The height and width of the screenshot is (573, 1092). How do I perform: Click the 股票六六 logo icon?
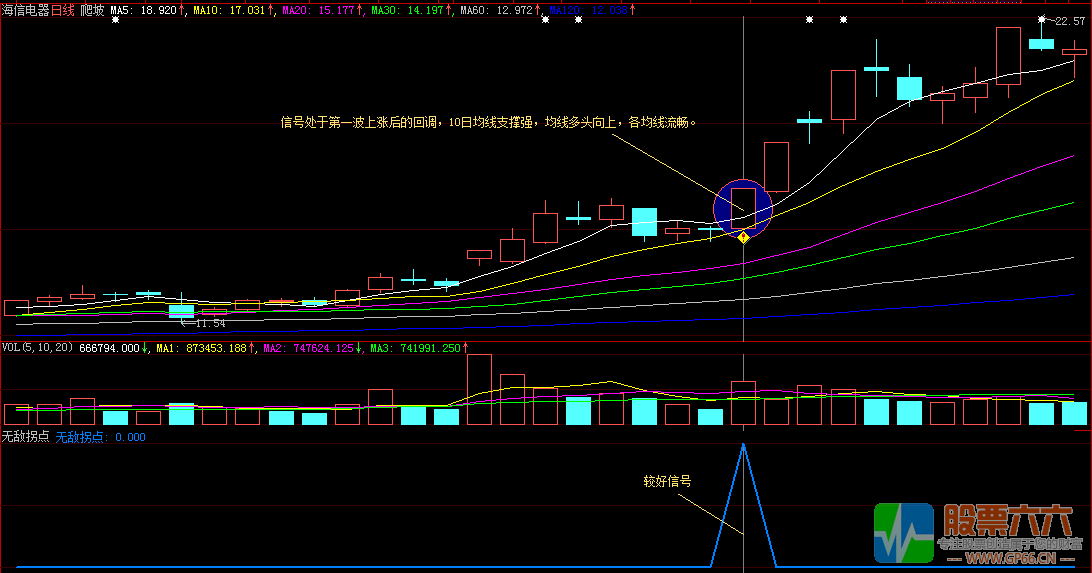pos(903,532)
